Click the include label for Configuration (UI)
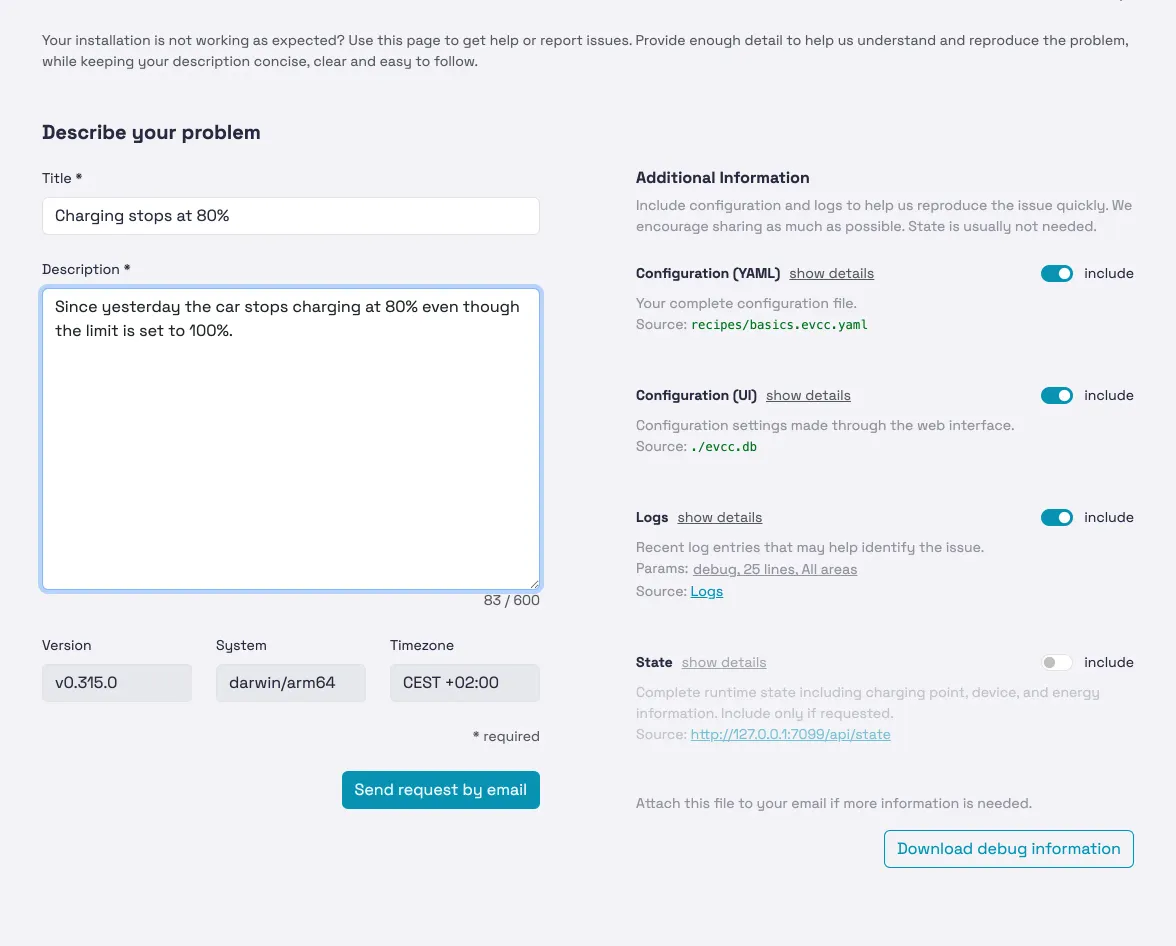Image resolution: width=1176 pixels, height=946 pixels. point(1108,395)
